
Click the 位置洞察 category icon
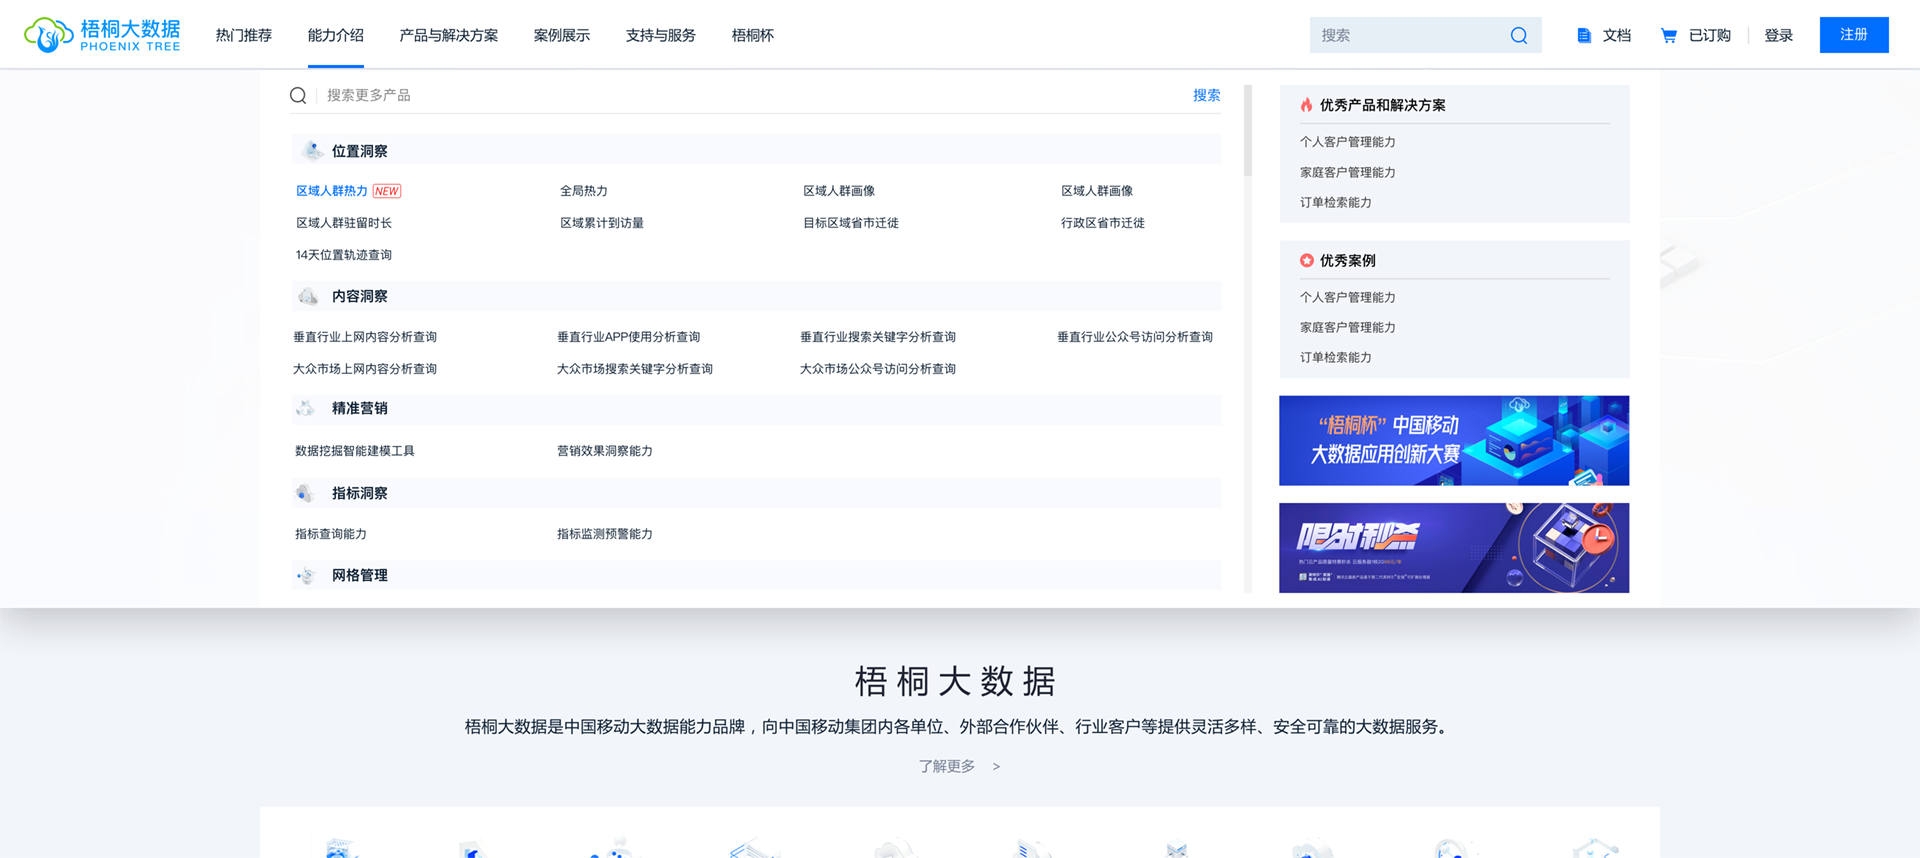312,151
